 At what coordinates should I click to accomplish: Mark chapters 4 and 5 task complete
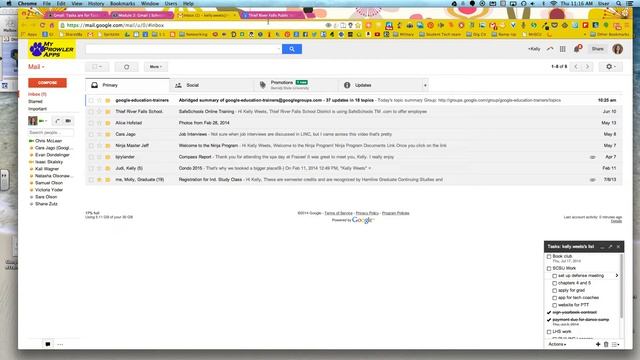pos(554,283)
